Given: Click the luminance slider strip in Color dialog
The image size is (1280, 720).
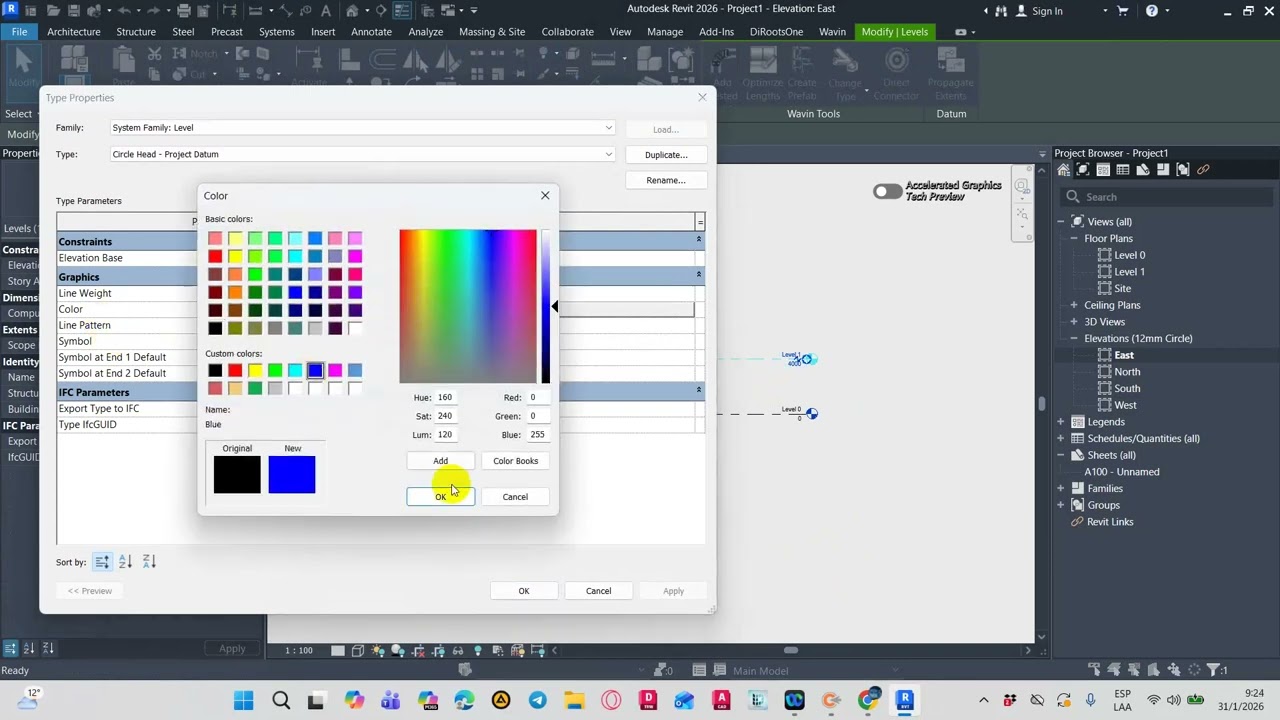Looking at the screenshot, I should [545, 307].
